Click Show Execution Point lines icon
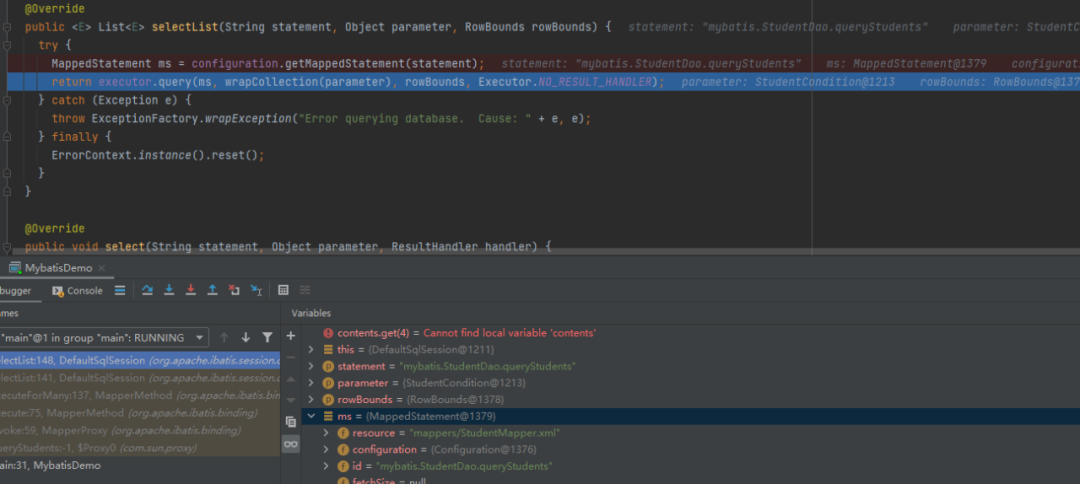1080x484 pixels. 120,291
